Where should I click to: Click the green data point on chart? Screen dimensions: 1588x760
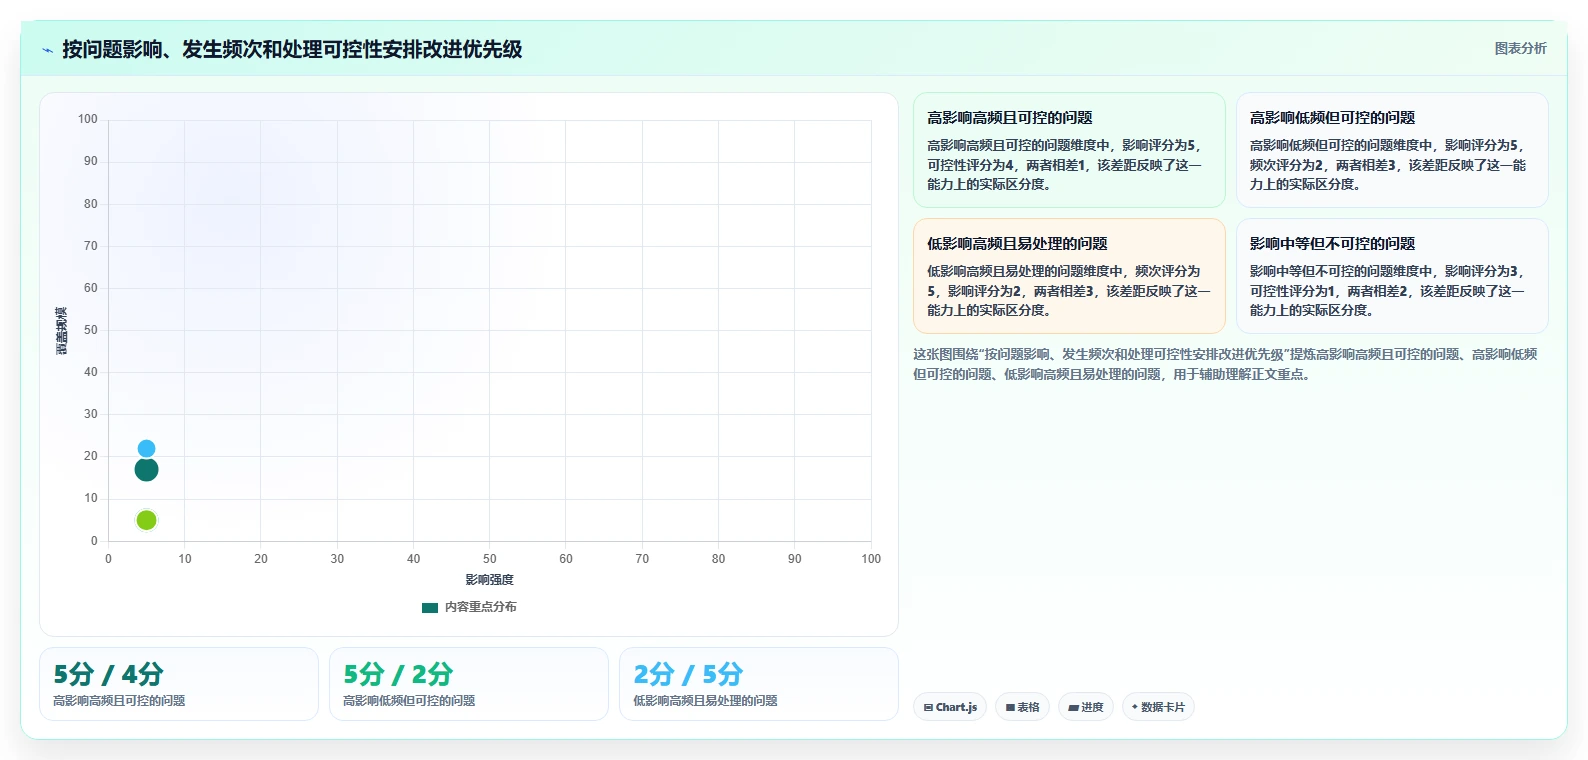pos(146,520)
